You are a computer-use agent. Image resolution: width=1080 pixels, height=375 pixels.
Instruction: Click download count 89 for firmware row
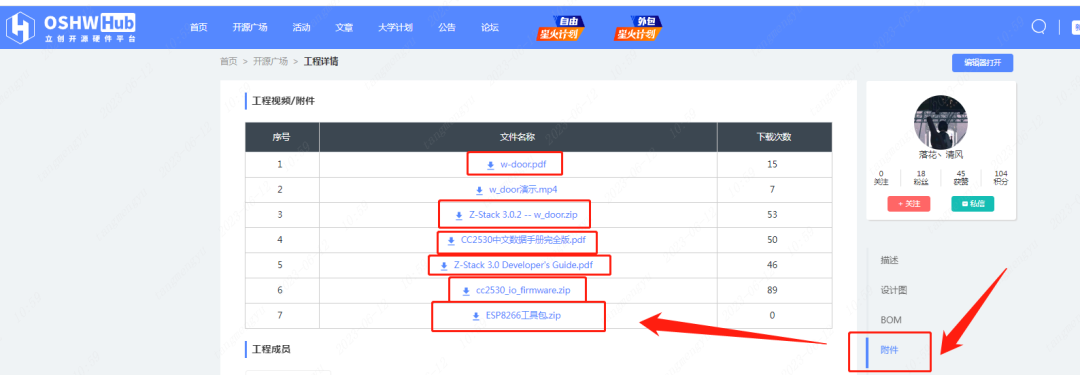(772, 290)
